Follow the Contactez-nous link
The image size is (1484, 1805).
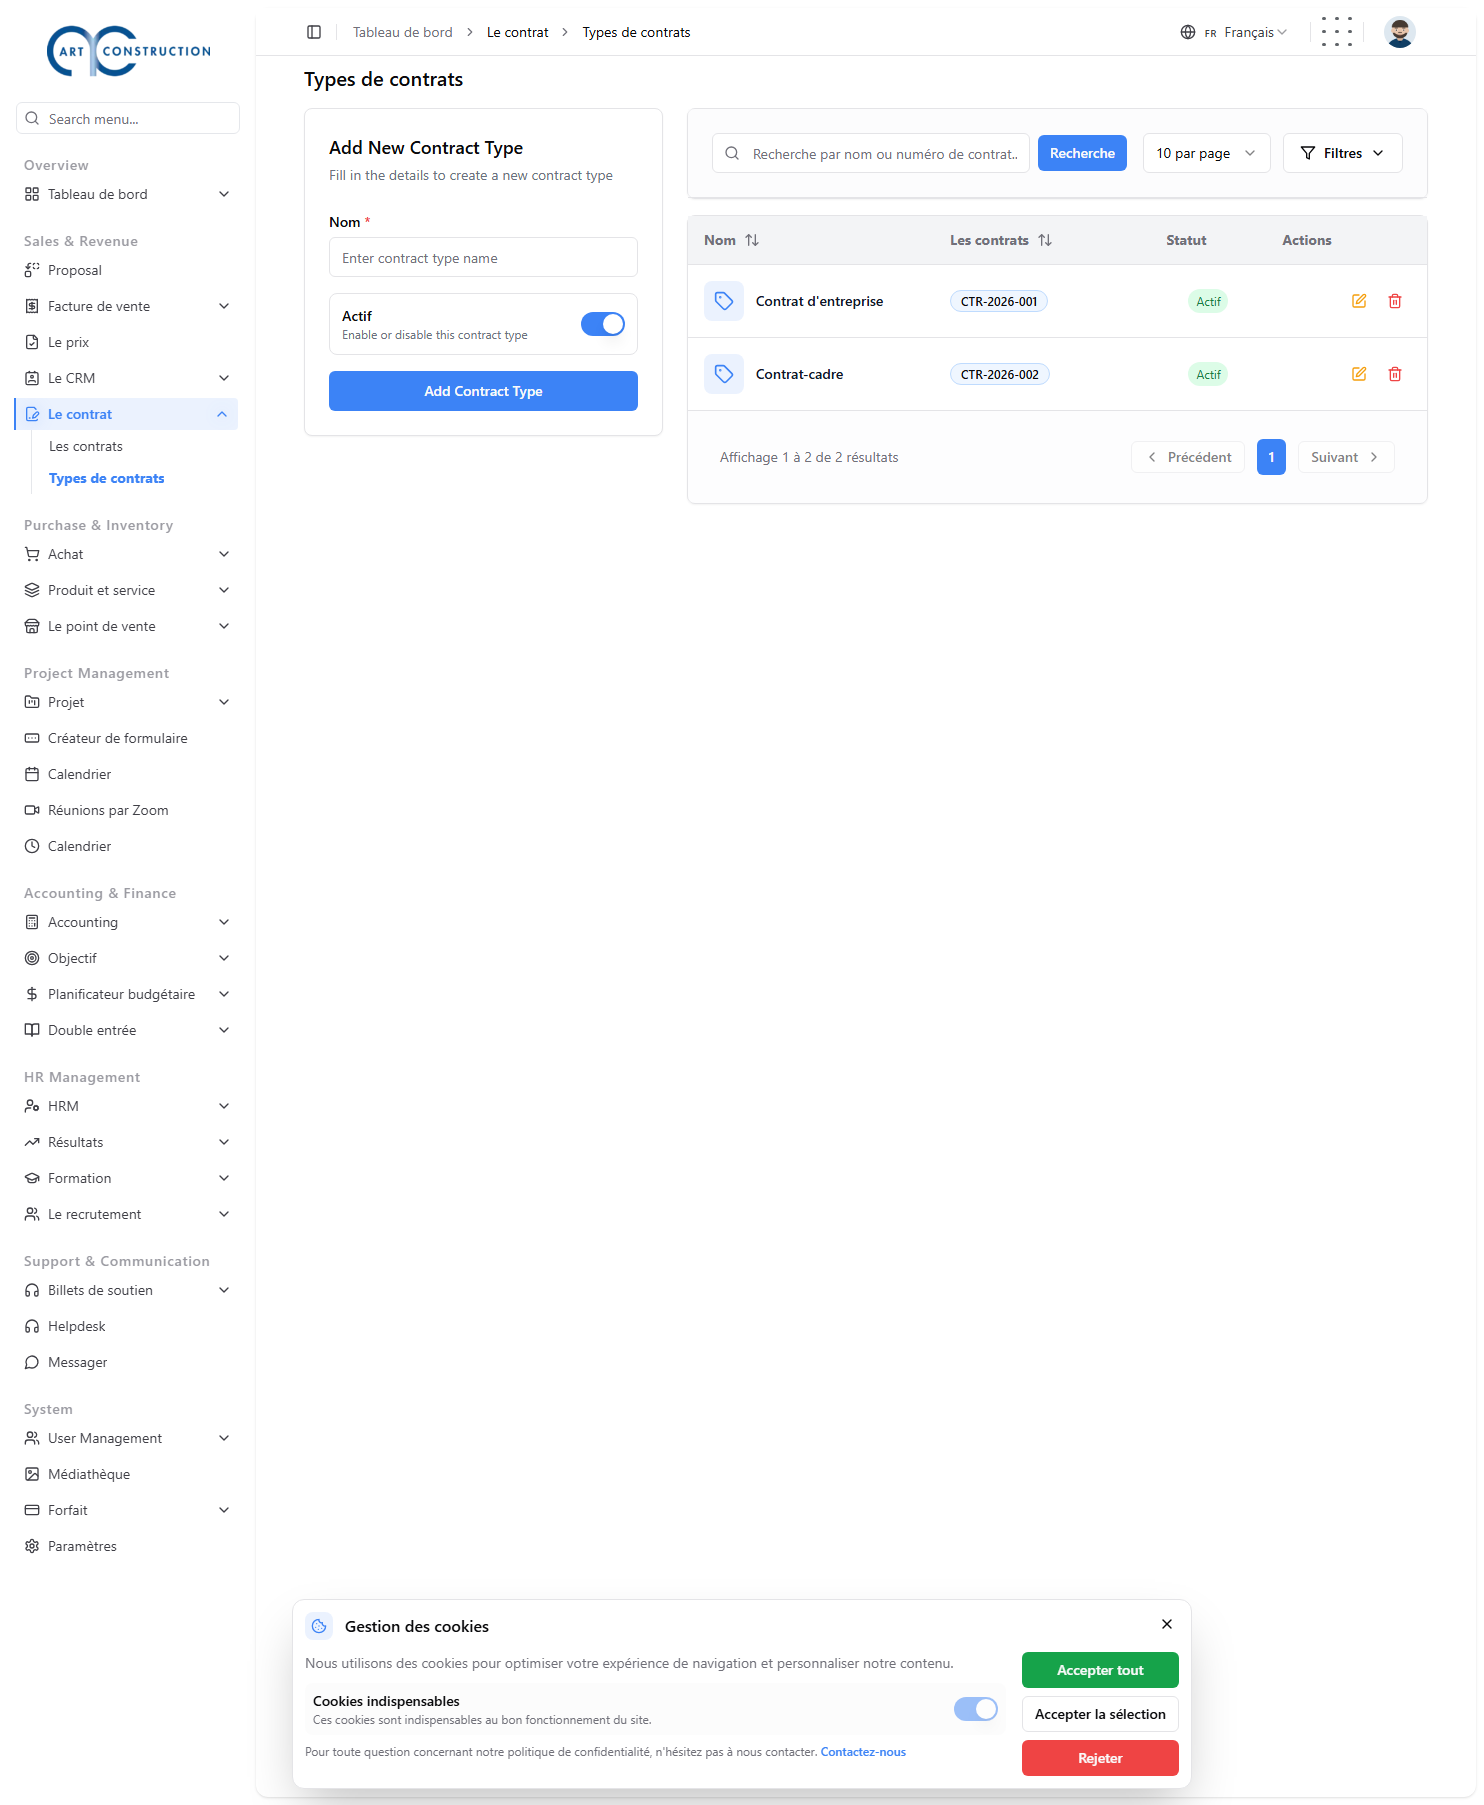(x=863, y=1752)
